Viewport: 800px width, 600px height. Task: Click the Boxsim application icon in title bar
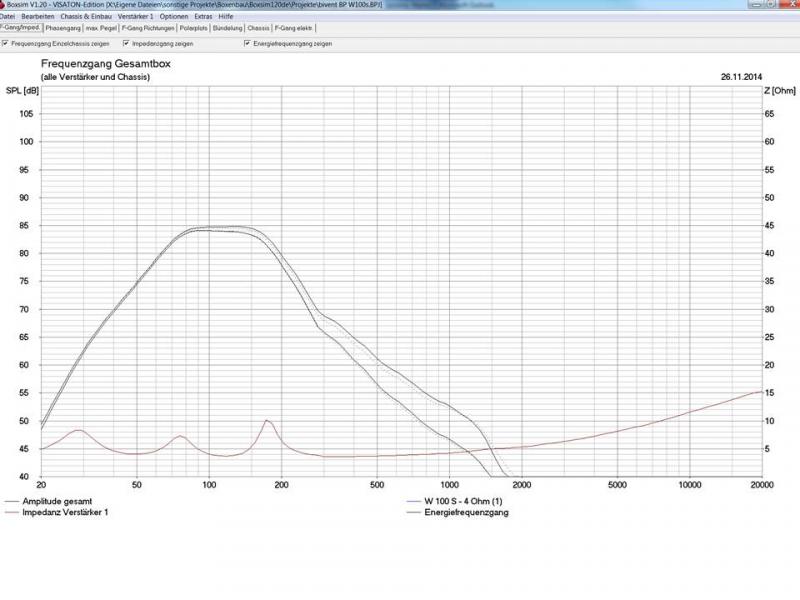pos(5,5)
